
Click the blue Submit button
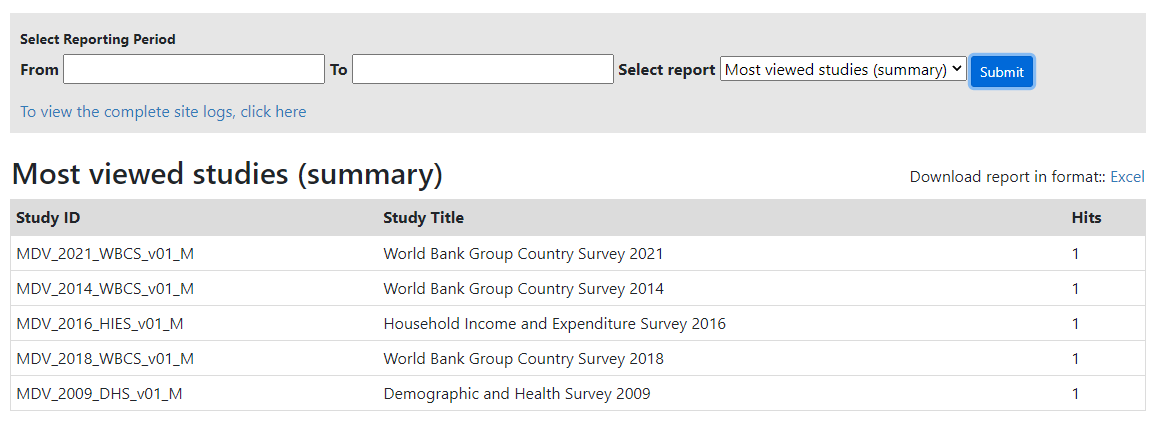[1002, 72]
